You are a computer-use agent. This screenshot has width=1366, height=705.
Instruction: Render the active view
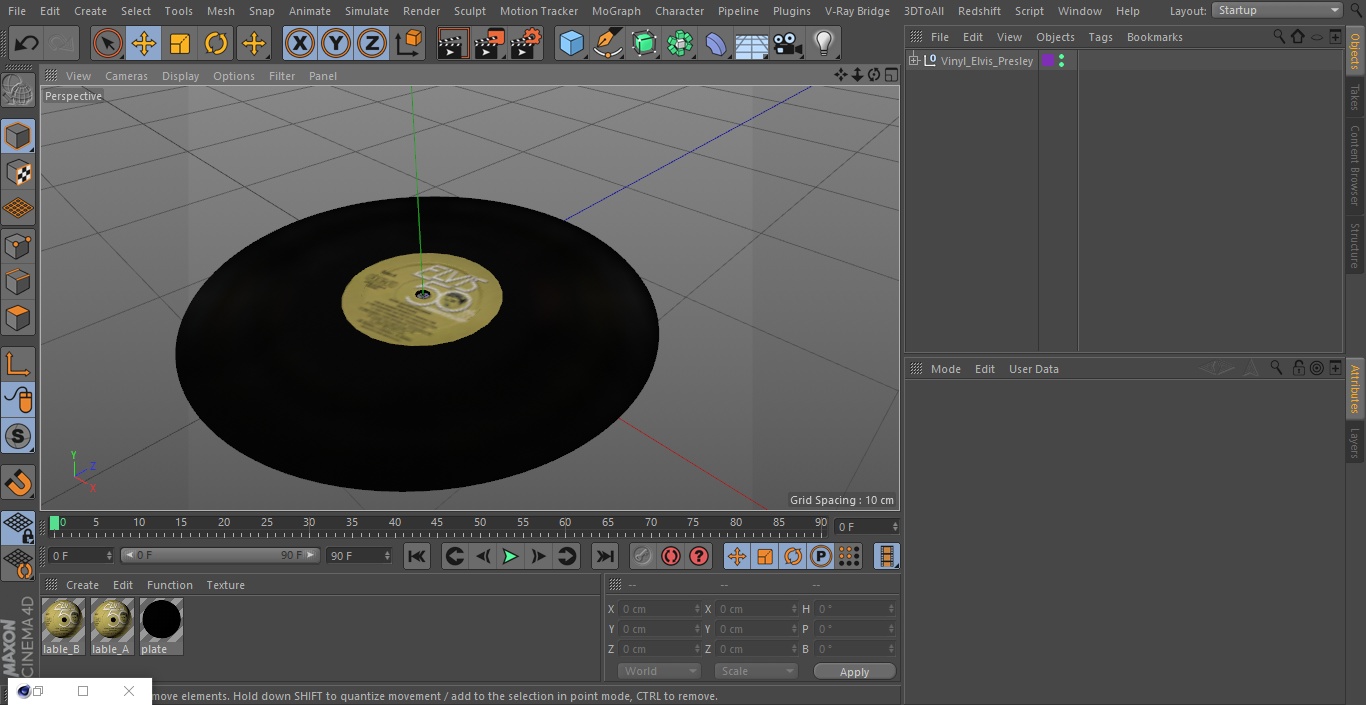pos(453,44)
